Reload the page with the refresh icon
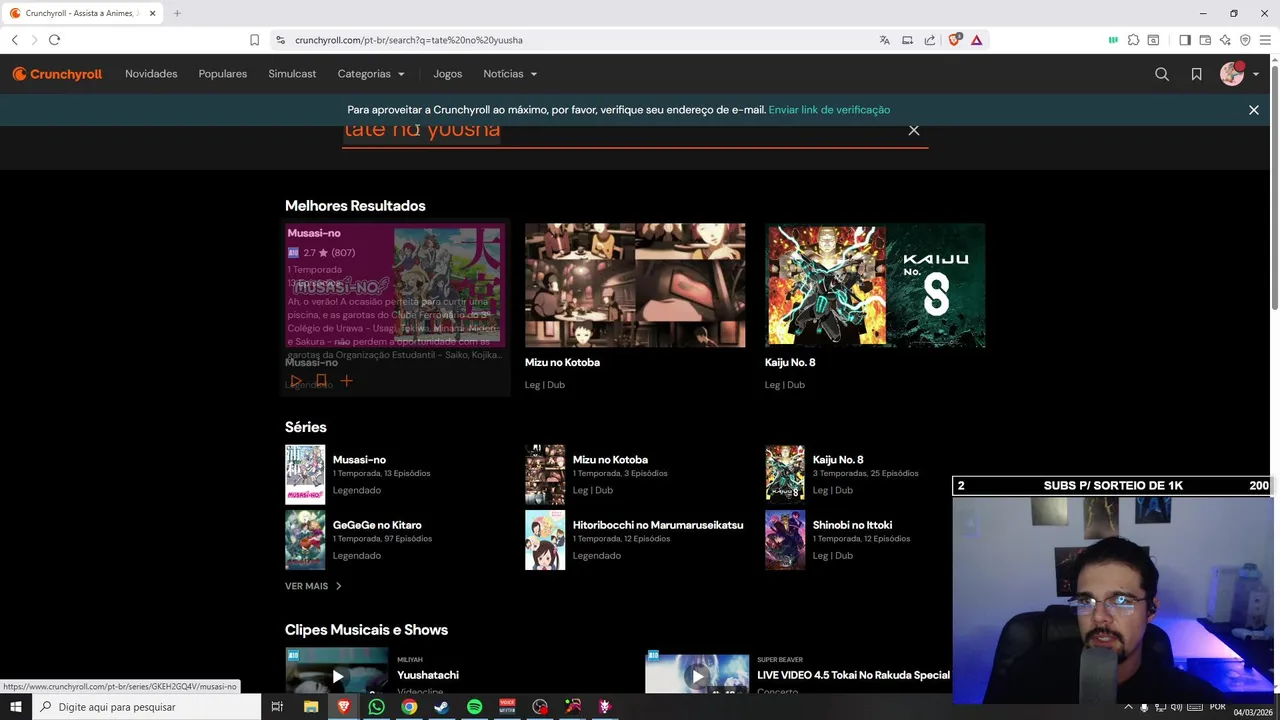The height and width of the screenshot is (720, 1280). 54,40
